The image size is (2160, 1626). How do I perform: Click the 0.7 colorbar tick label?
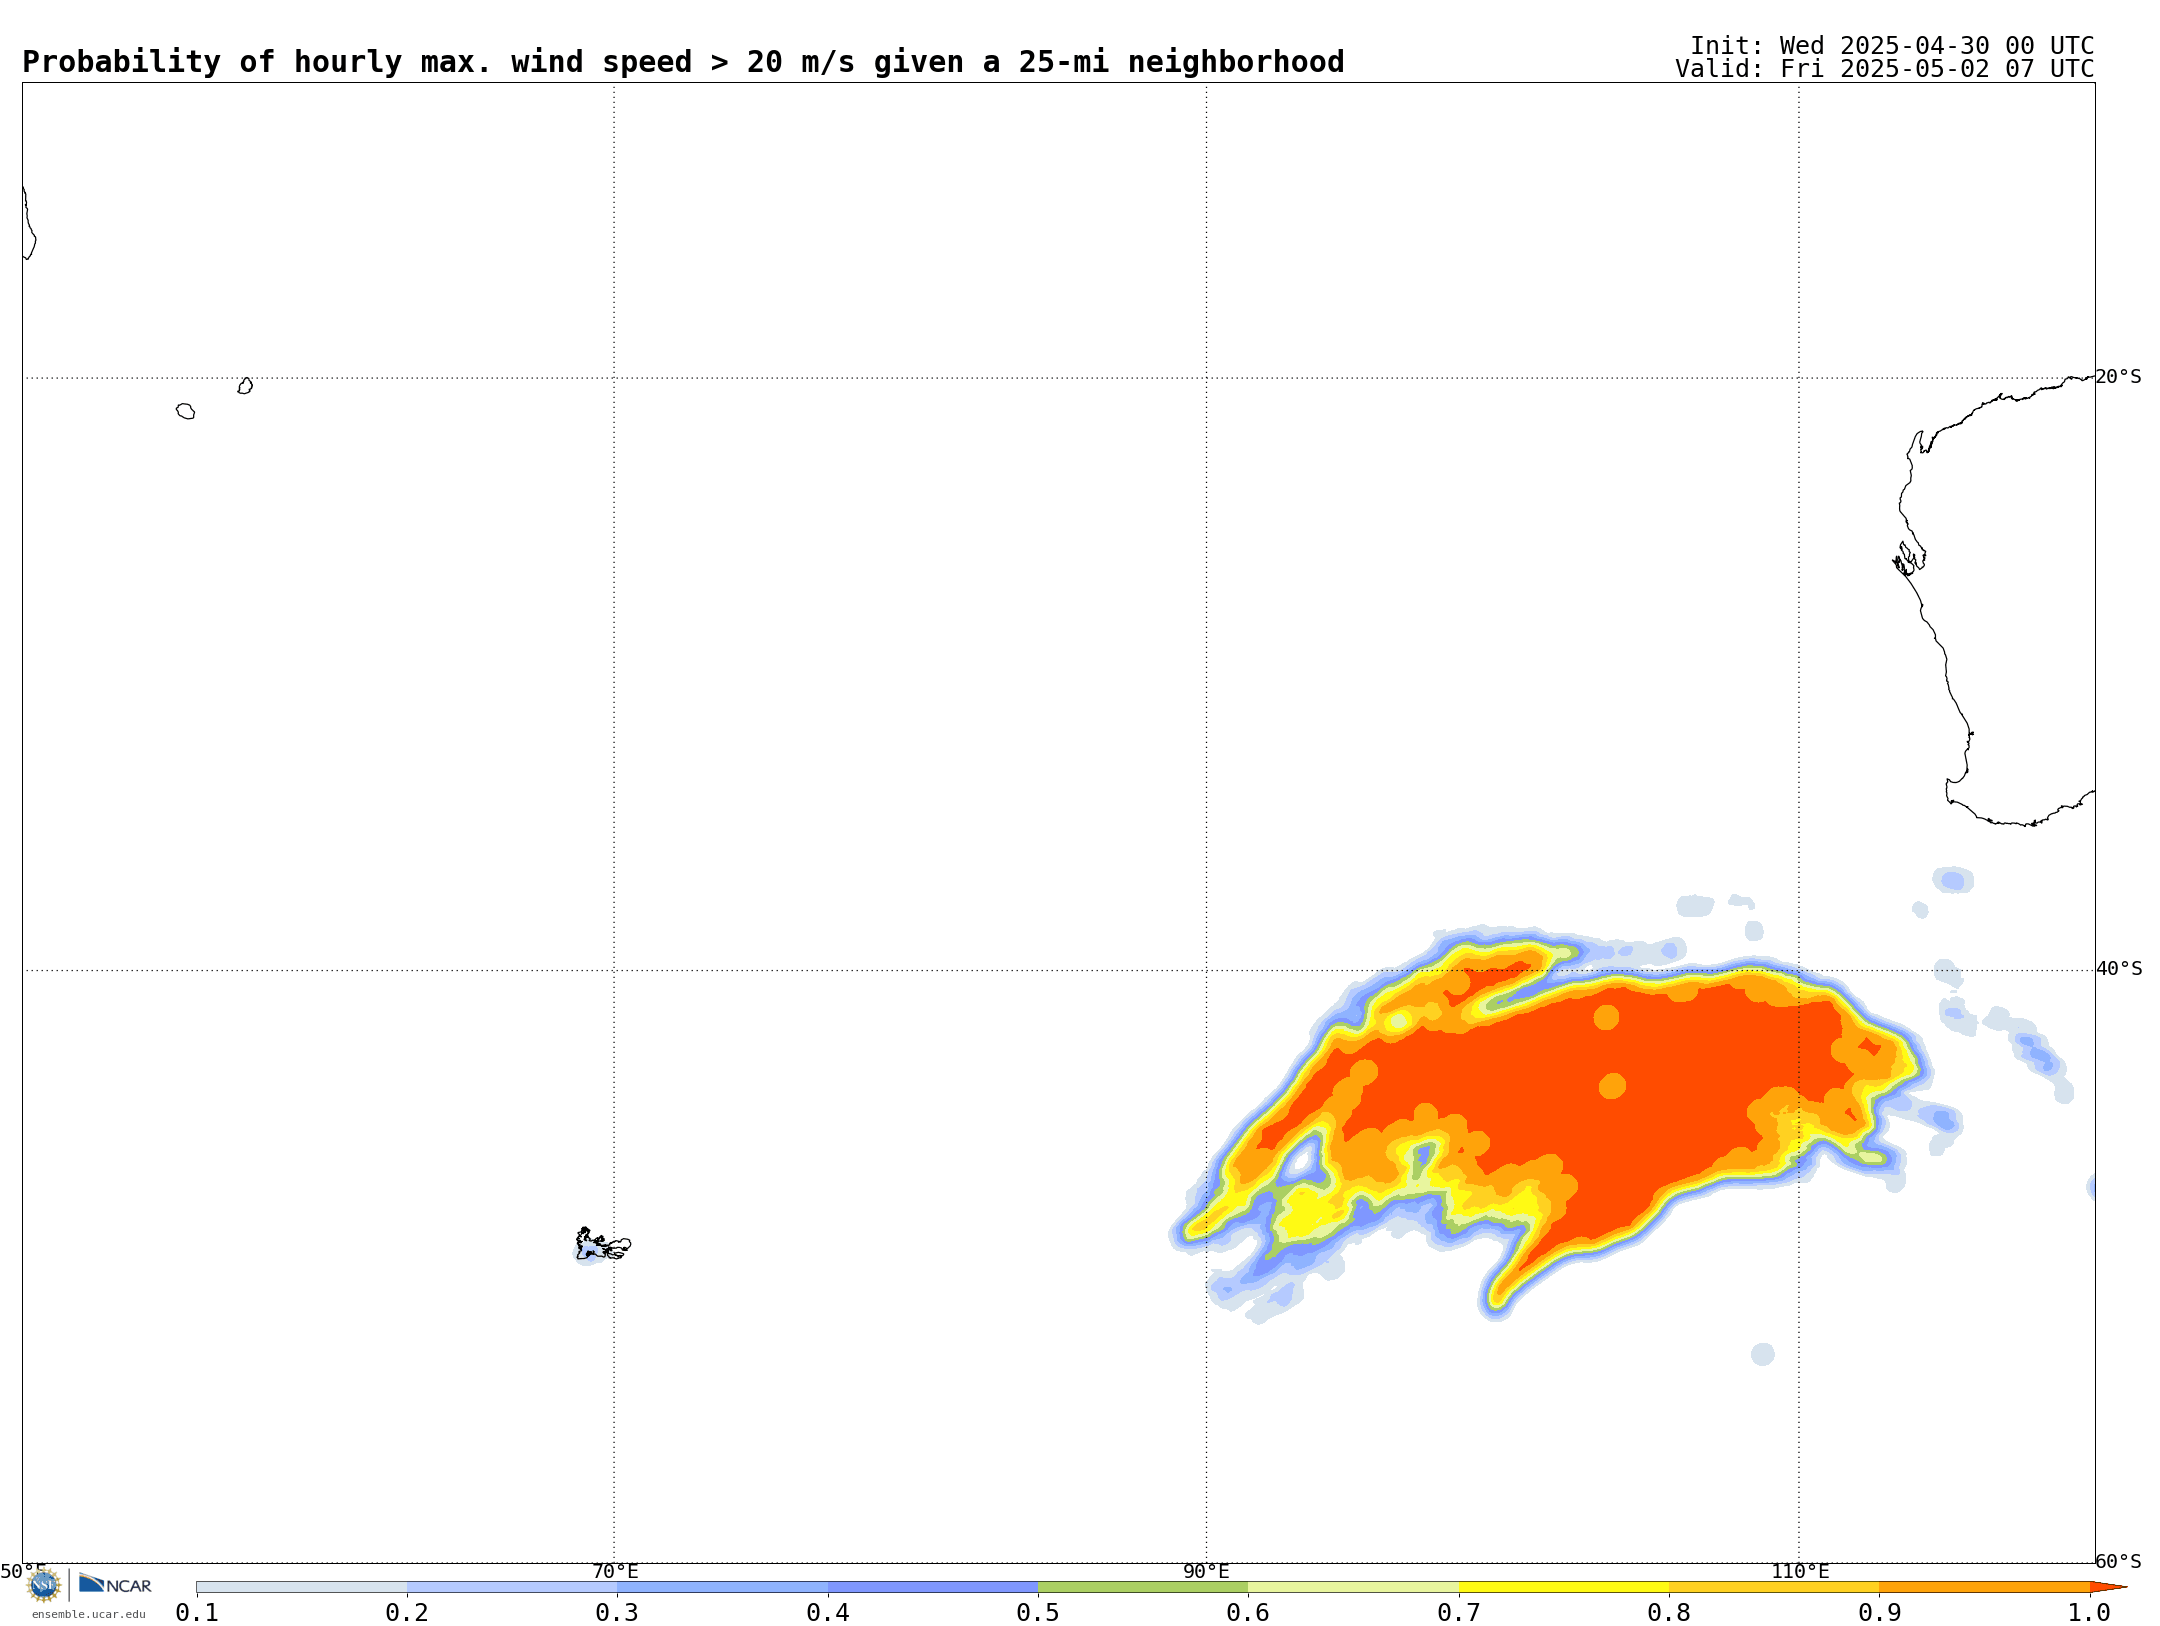pyautogui.click(x=1459, y=1612)
